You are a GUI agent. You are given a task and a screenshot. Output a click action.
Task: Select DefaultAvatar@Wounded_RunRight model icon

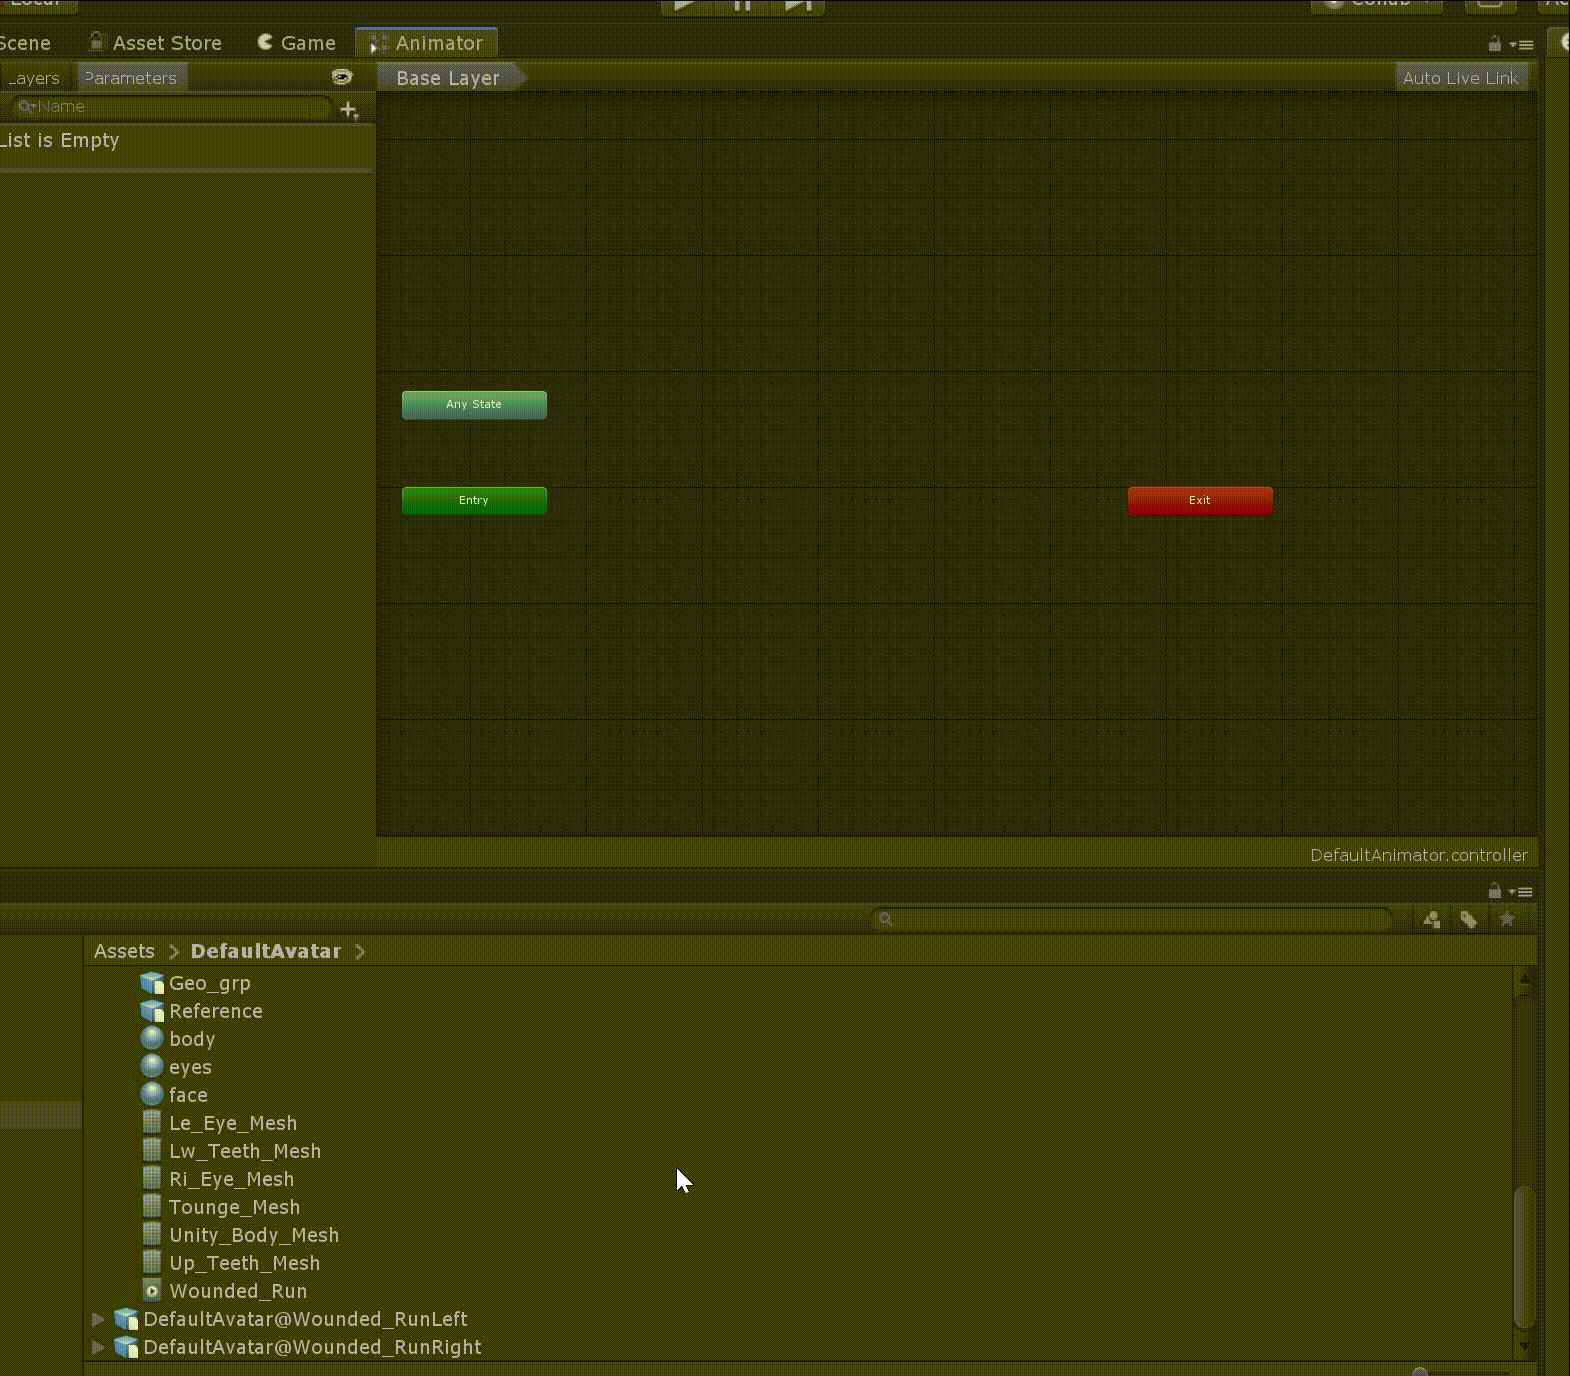point(126,1347)
